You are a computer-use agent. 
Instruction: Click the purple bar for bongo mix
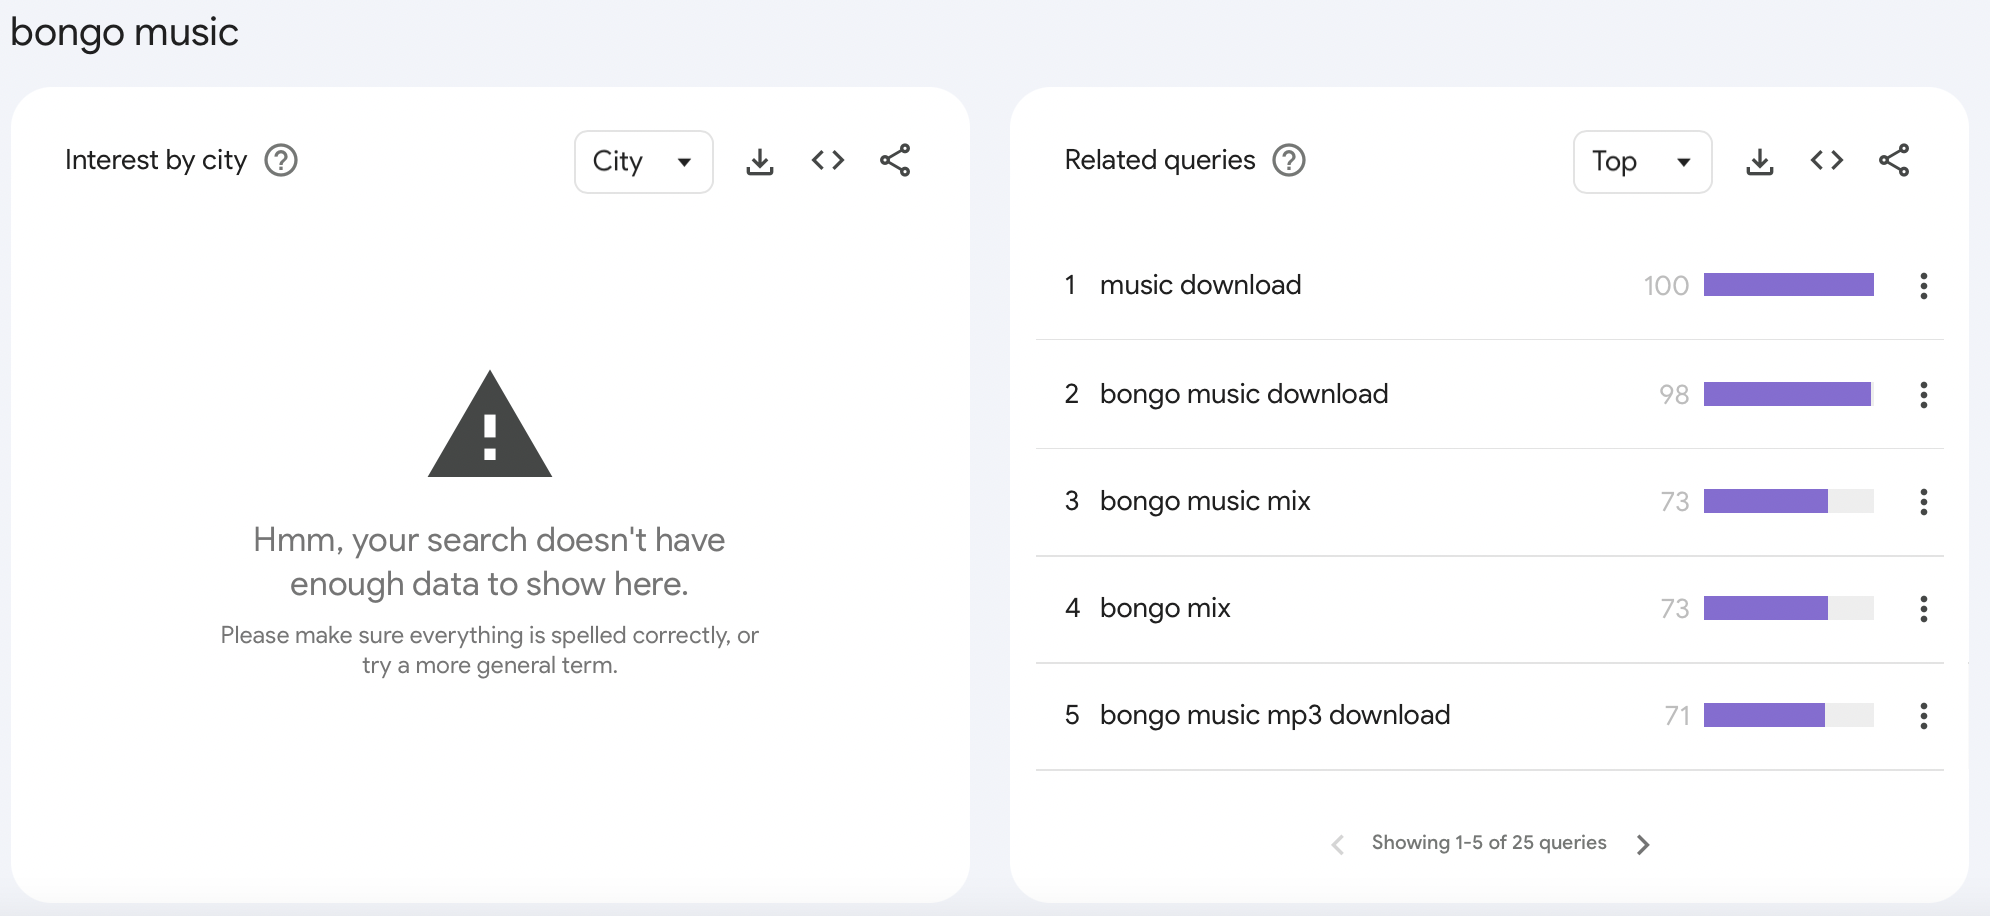[1766, 608]
